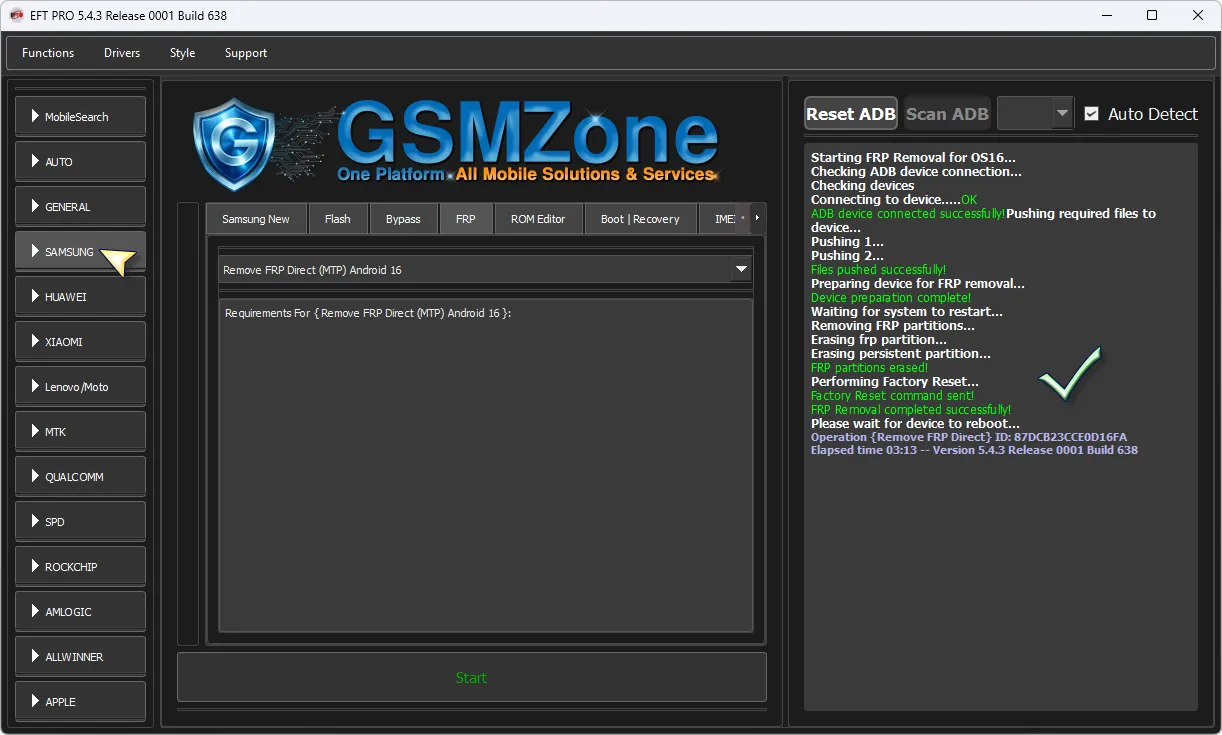
Task: Click the arrow icon beside XIAOMI
Action: (35, 342)
